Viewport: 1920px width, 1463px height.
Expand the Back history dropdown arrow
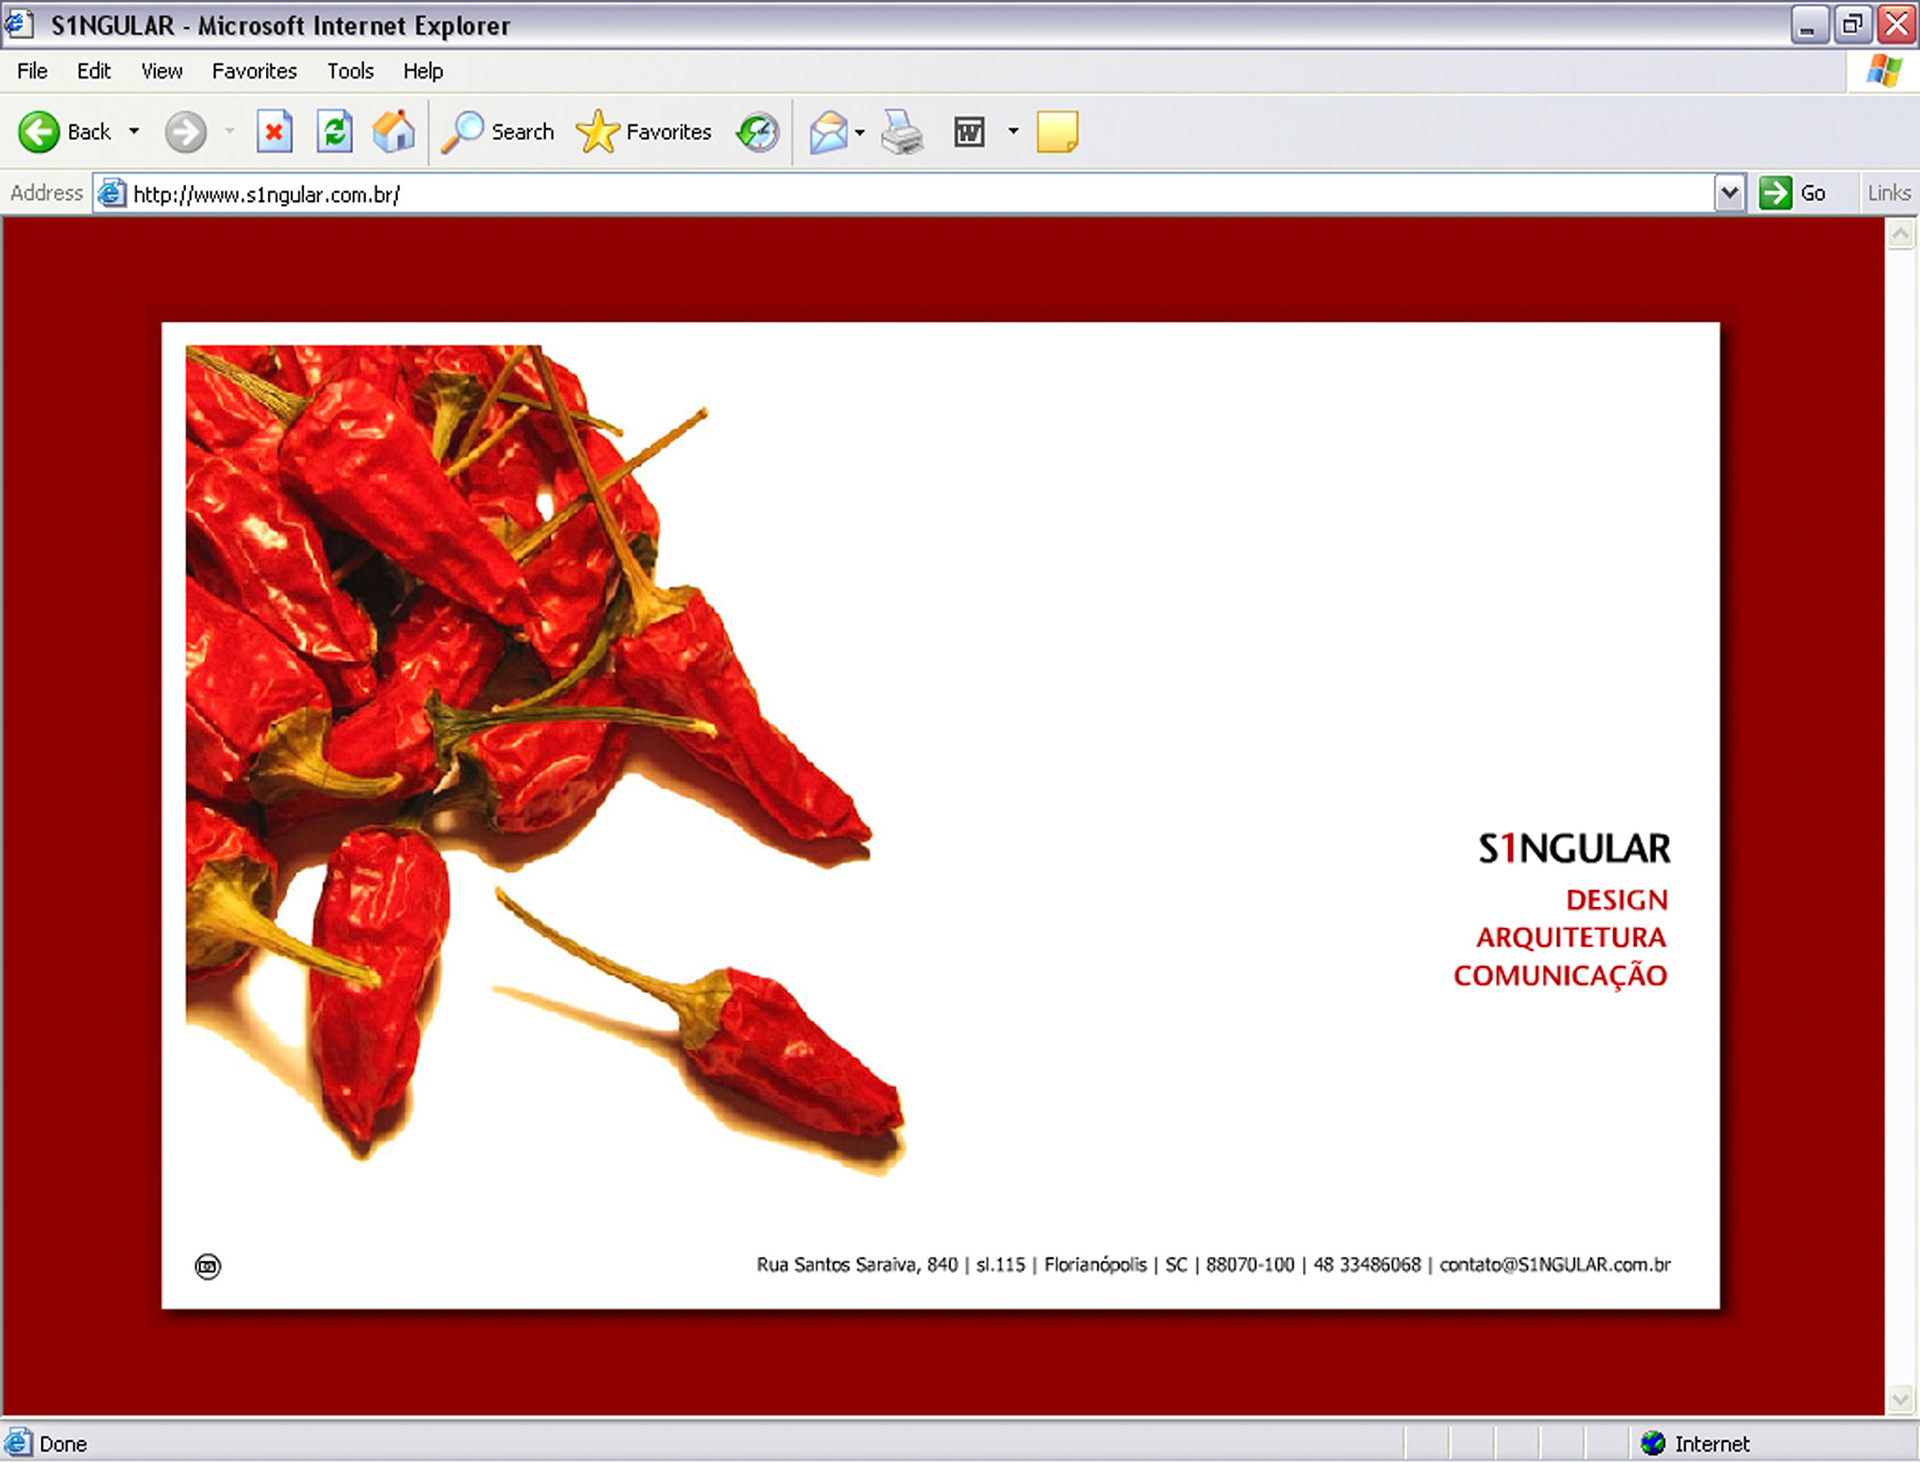pos(134,132)
